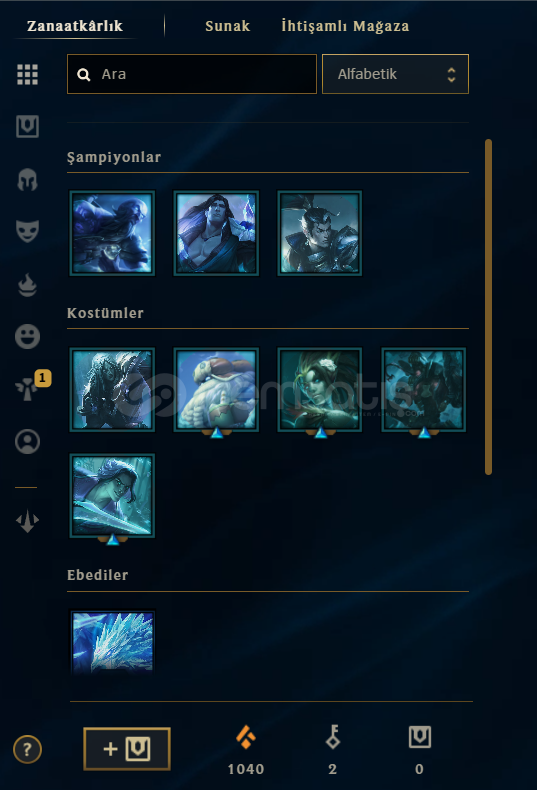This screenshot has height=790, width=537.
Task: Click the add chest plus button
Action: tap(127, 749)
